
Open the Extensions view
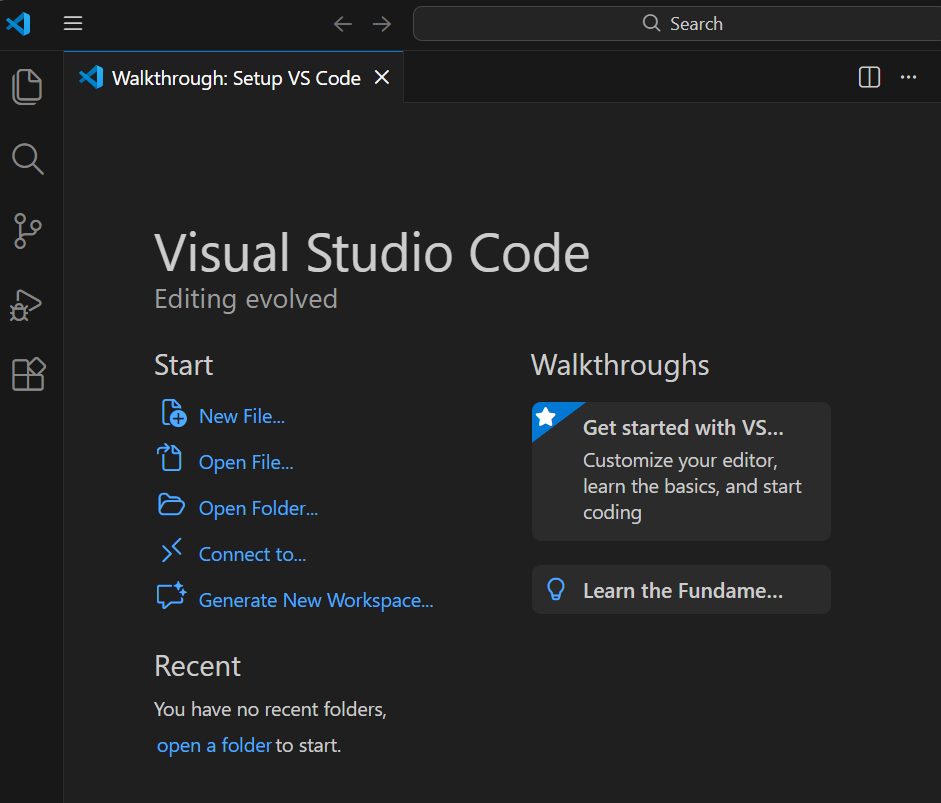click(x=28, y=374)
